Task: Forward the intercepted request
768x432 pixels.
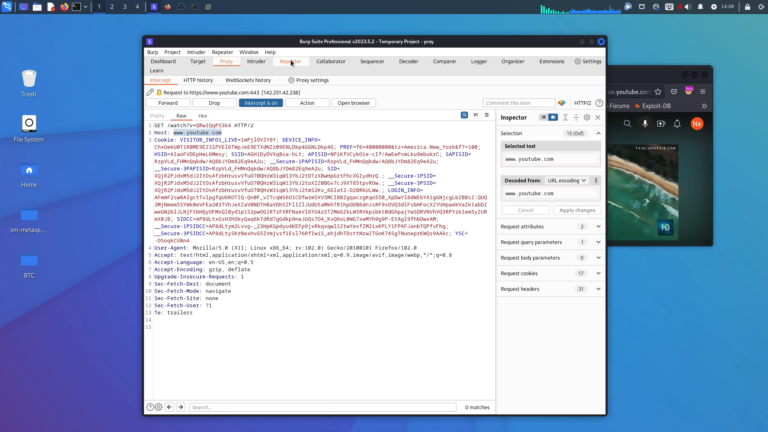Action: [168, 103]
